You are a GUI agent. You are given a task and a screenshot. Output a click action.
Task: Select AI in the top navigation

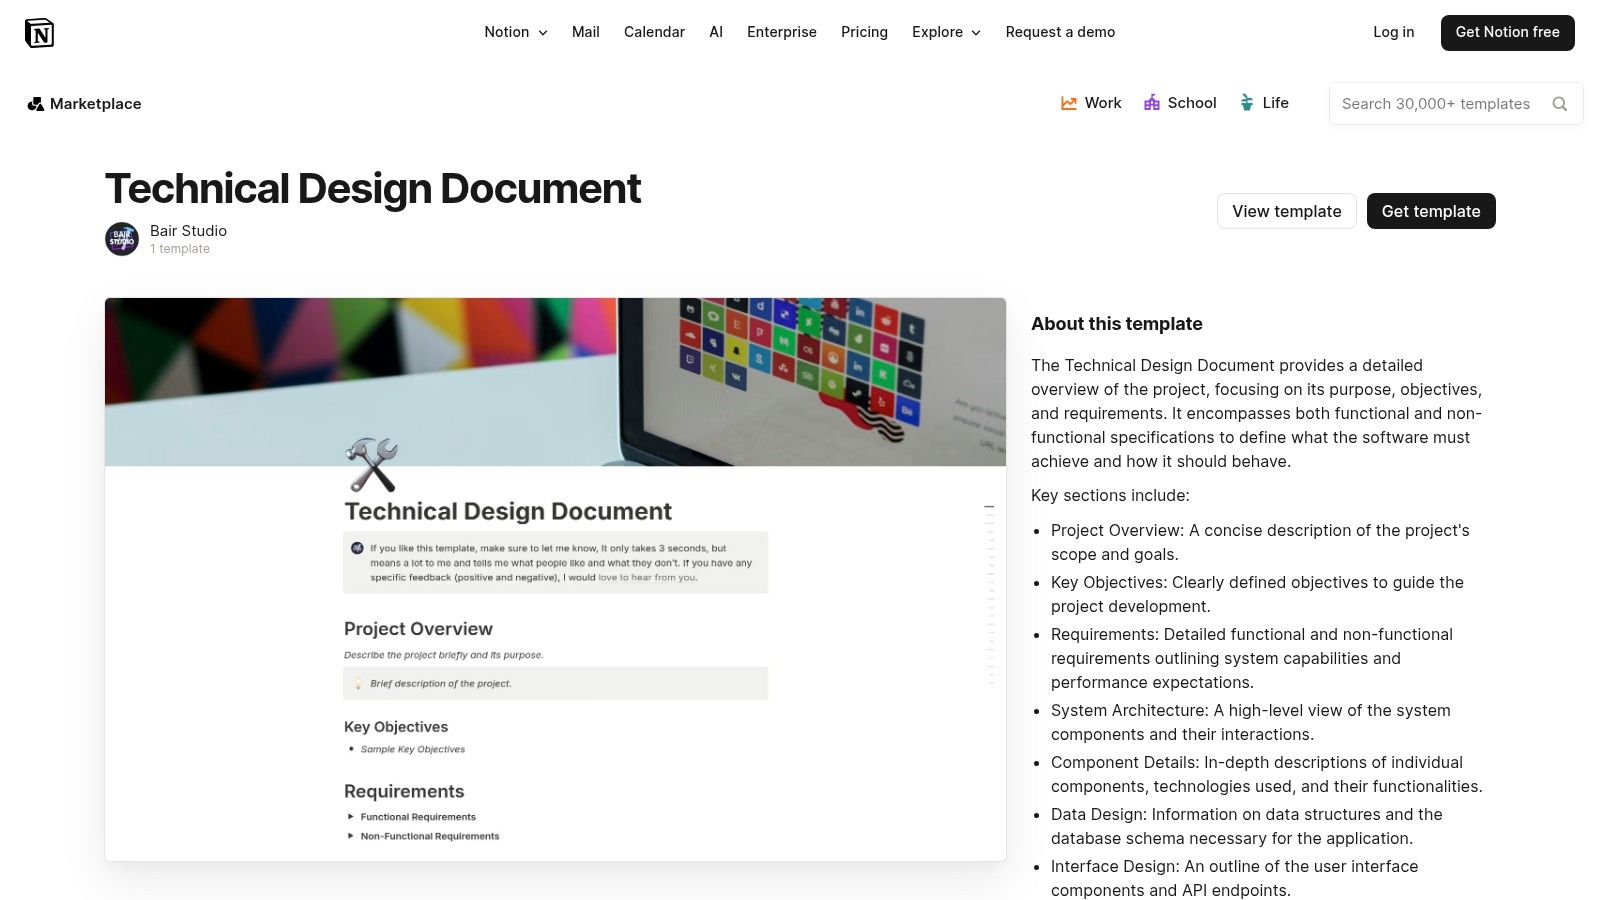coord(716,32)
